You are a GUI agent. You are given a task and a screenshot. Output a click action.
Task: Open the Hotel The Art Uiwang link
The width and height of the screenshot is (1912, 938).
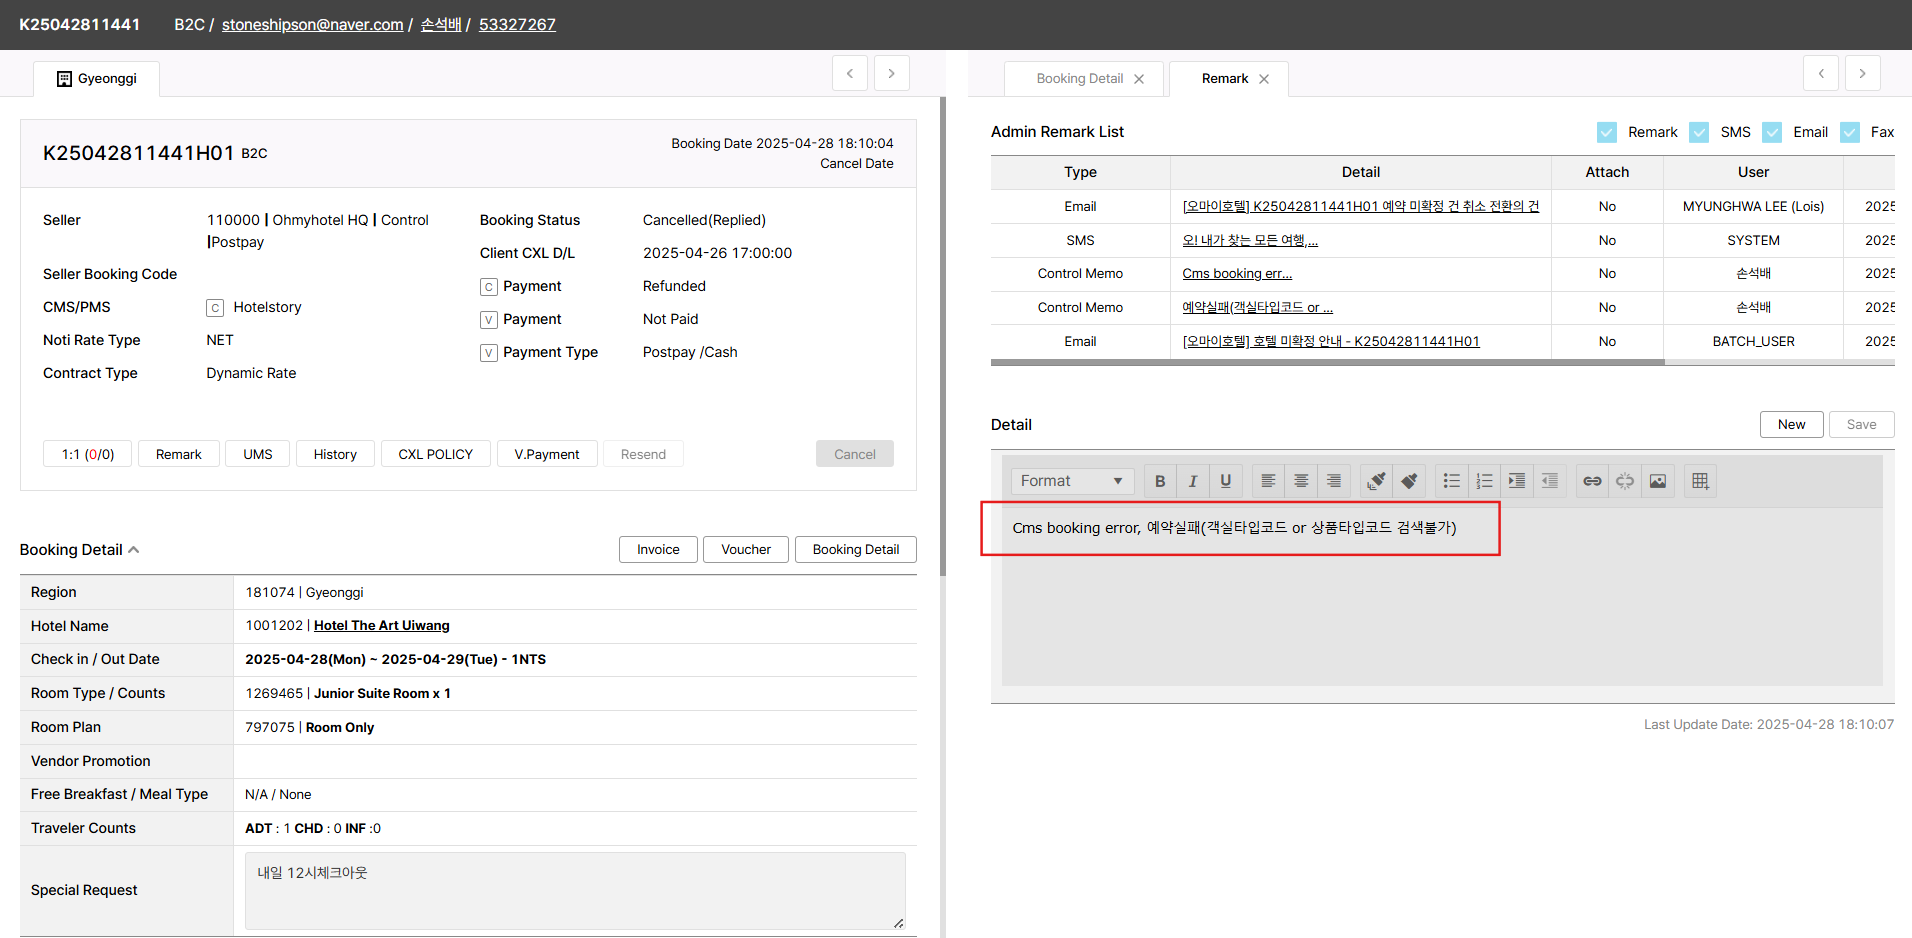coord(381,626)
